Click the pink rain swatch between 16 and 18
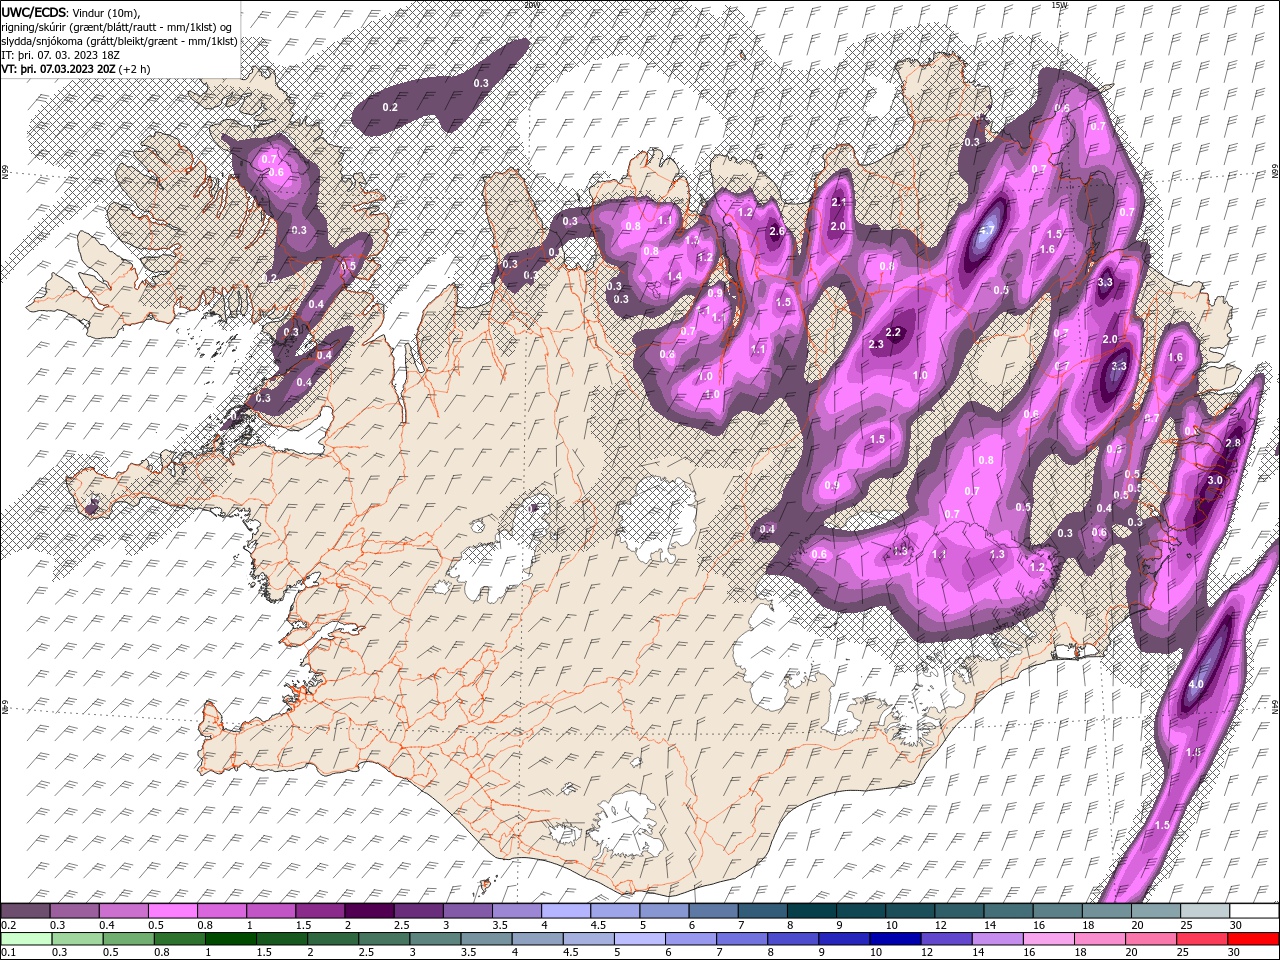The height and width of the screenshot is (960, 1280). (1050, 939)
